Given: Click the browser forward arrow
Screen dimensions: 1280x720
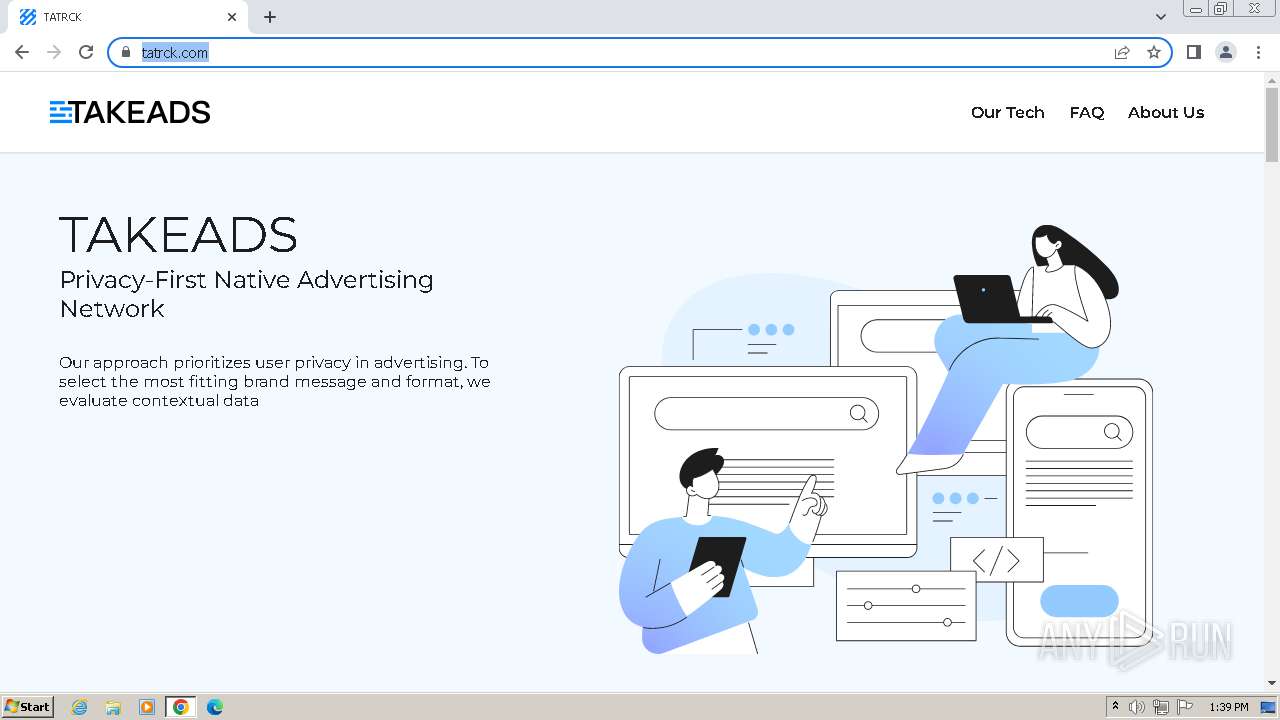Looking at the screenshot, I should 54,52.
